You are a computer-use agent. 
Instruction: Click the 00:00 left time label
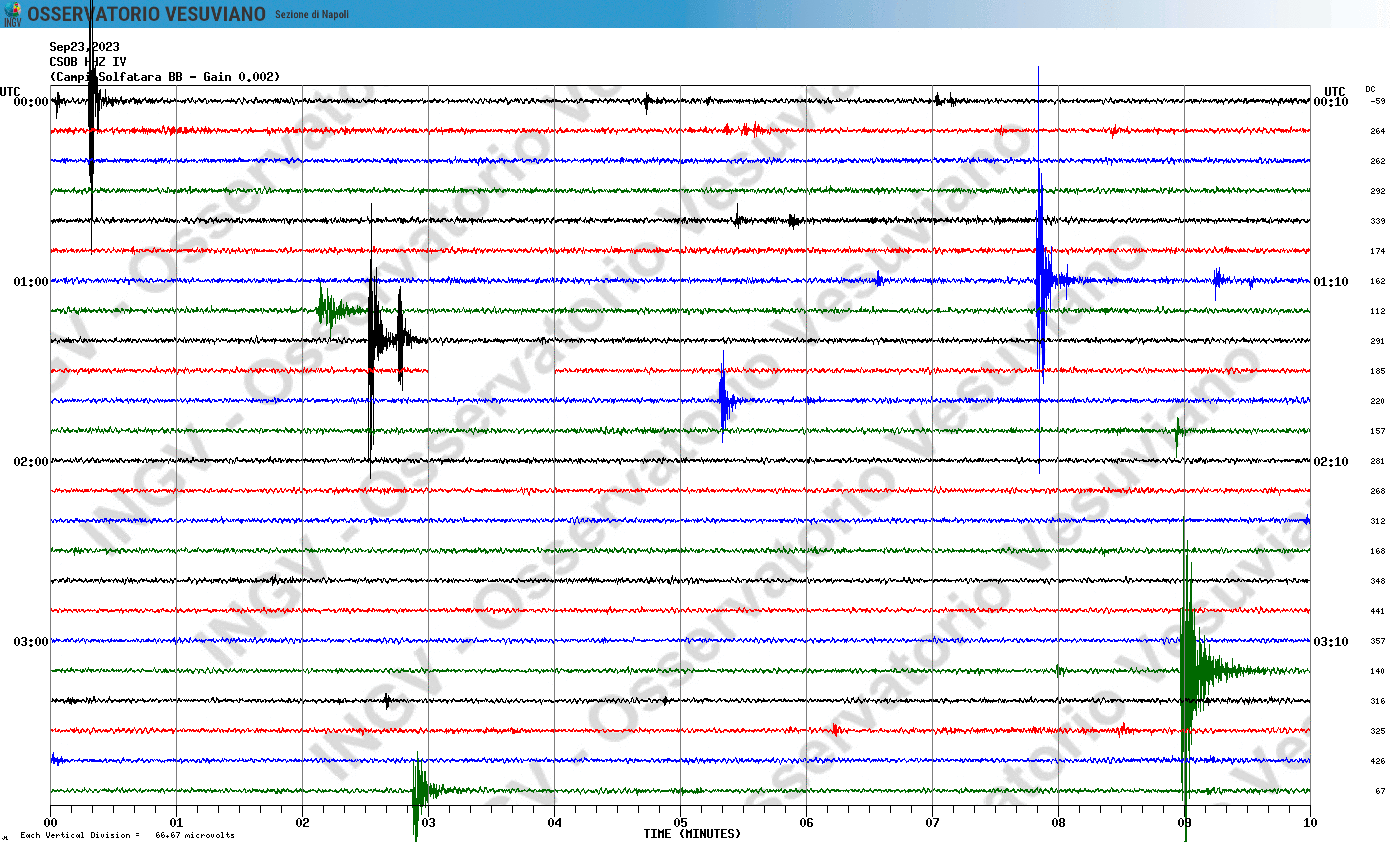coord(31,102)
